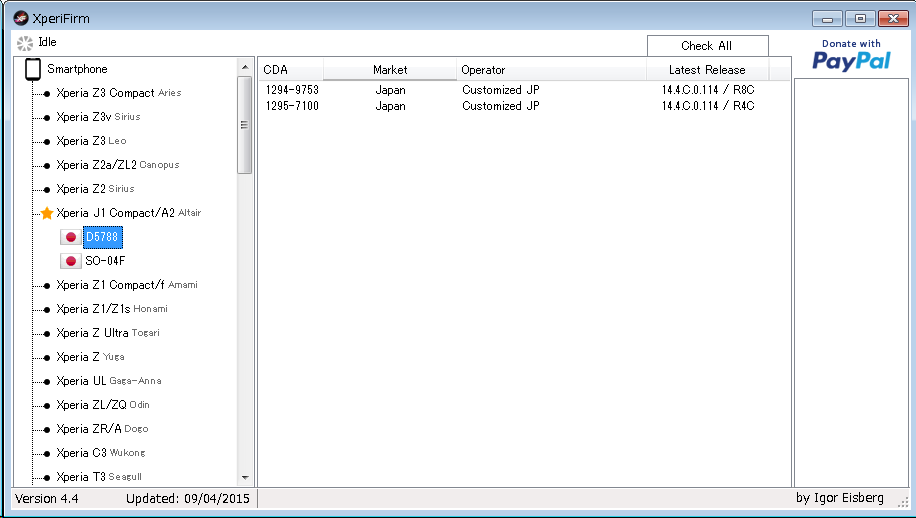Maximize the XperiFirm window
916x518 pixels.
860,19
